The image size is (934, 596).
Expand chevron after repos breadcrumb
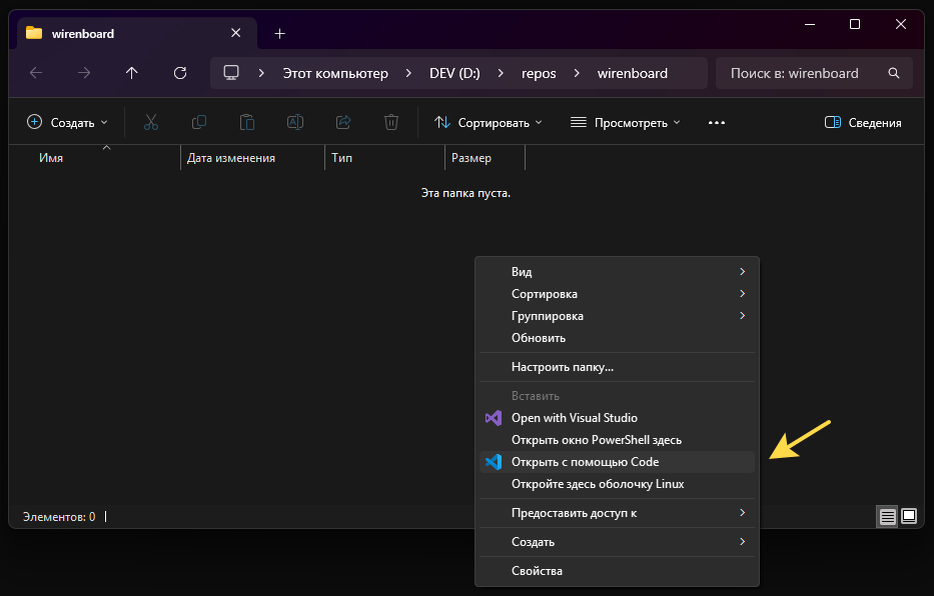pyautogui.click(x=576, y=73)
